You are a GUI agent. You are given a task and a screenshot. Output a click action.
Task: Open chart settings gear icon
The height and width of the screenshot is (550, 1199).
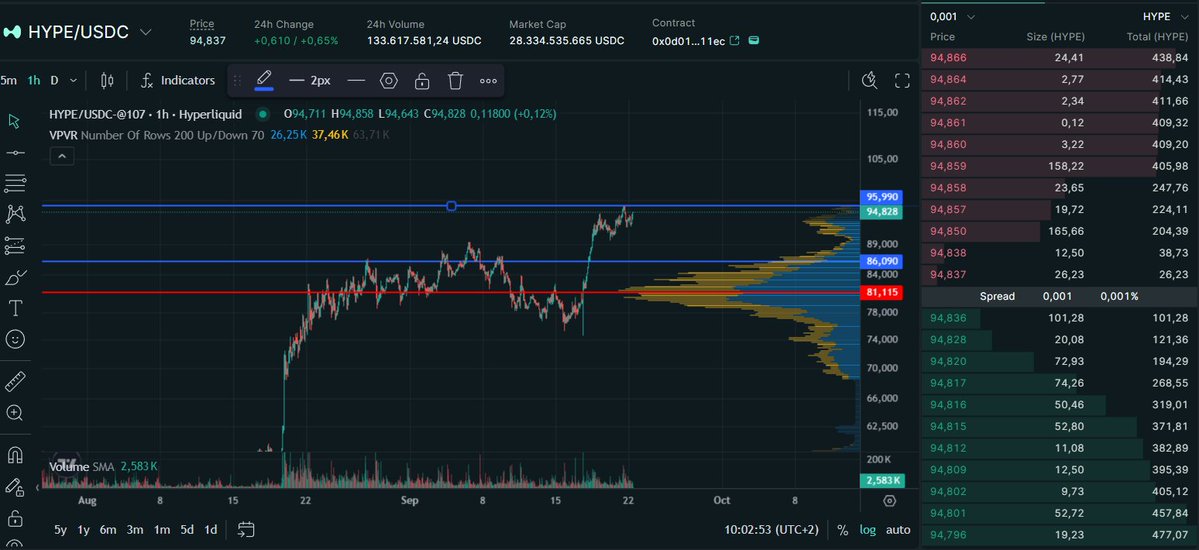tap(889, 501)
